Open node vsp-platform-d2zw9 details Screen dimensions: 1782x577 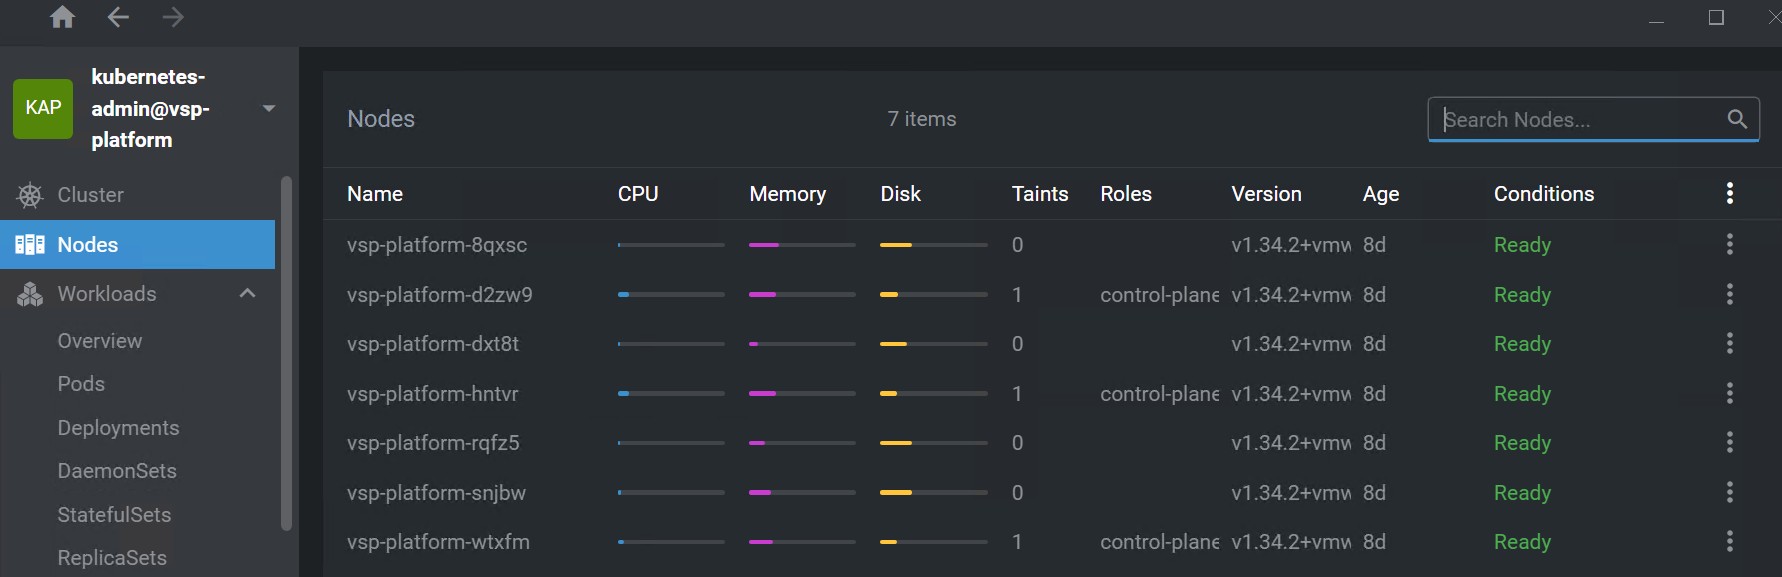pyautogui.click(x=440, y=295)
